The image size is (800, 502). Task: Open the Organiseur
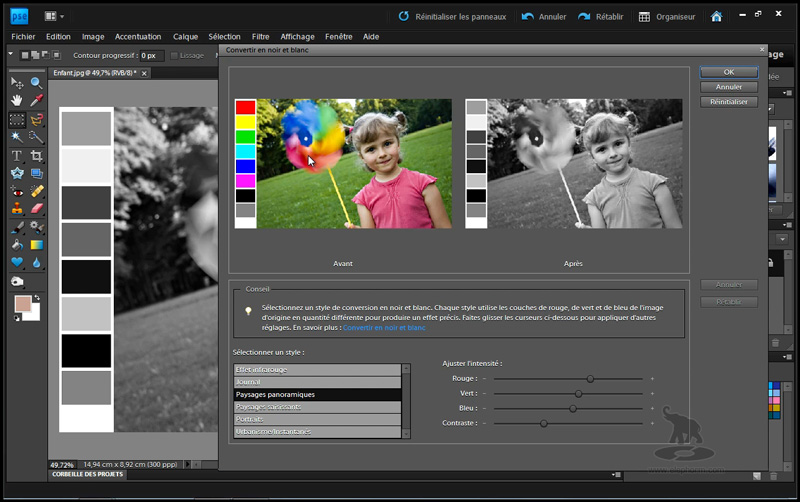pos(667,17)
